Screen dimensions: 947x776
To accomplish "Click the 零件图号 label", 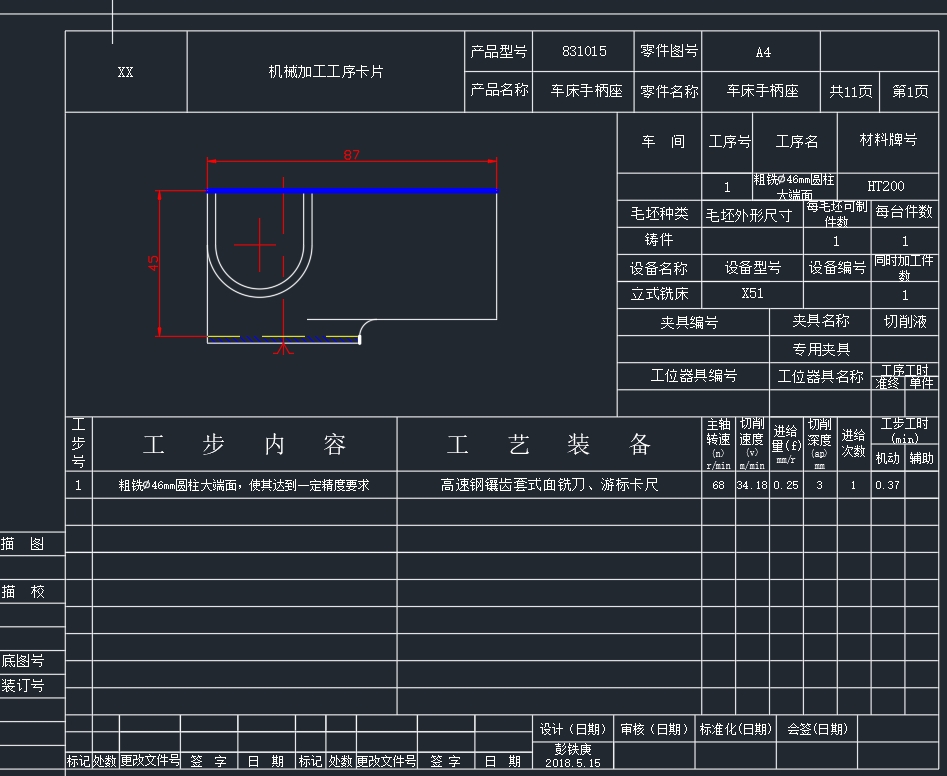I will [x=669, y=51].
